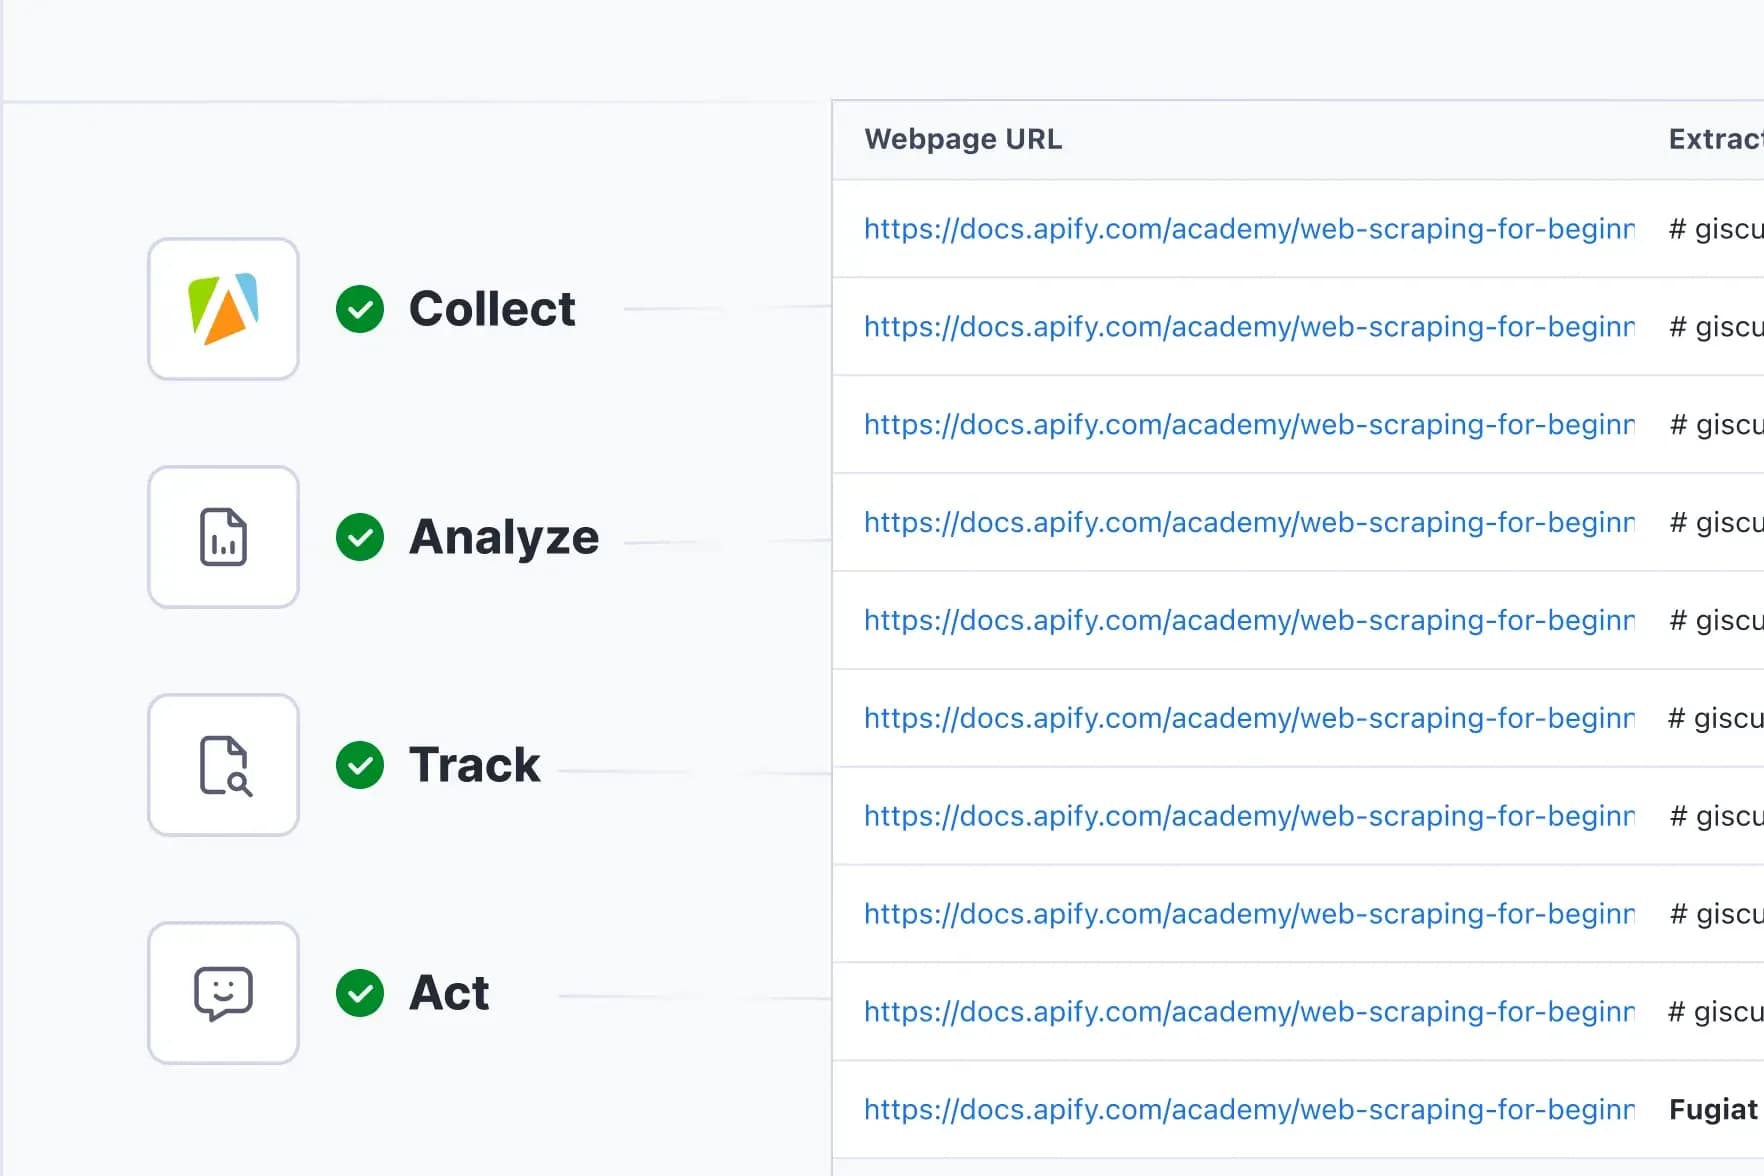Click the Apify logo icon tile
The width and height of the screenshot is (1764, 1176).
(223, 309)
